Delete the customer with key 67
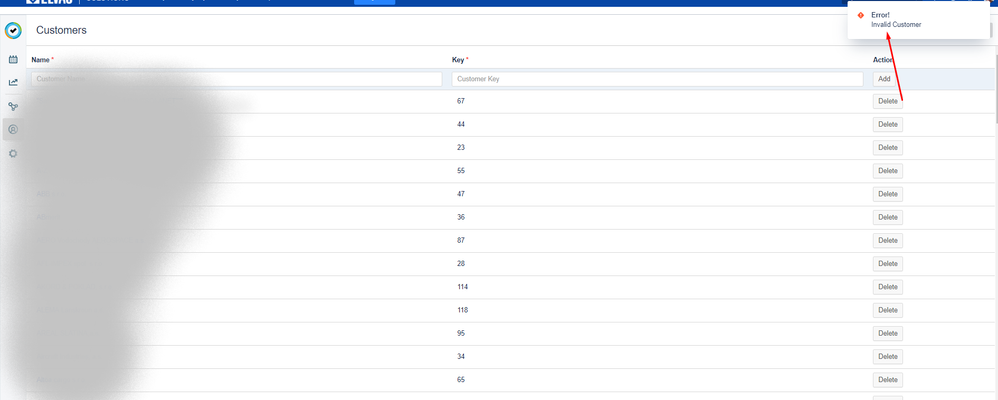 [x=887, y=101]
